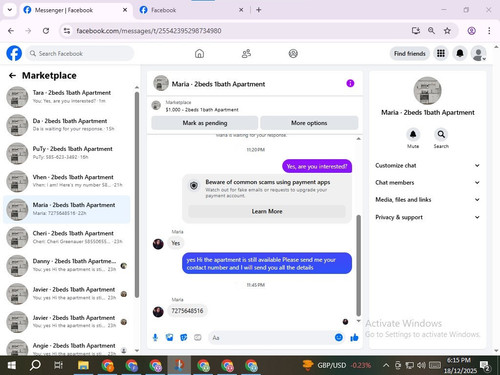Image resolution: width=500 pixels, height=375 pixels.
Task: Open Vhen - 2beds 1bath Apartment chat
Action: [x=67, y=181]
